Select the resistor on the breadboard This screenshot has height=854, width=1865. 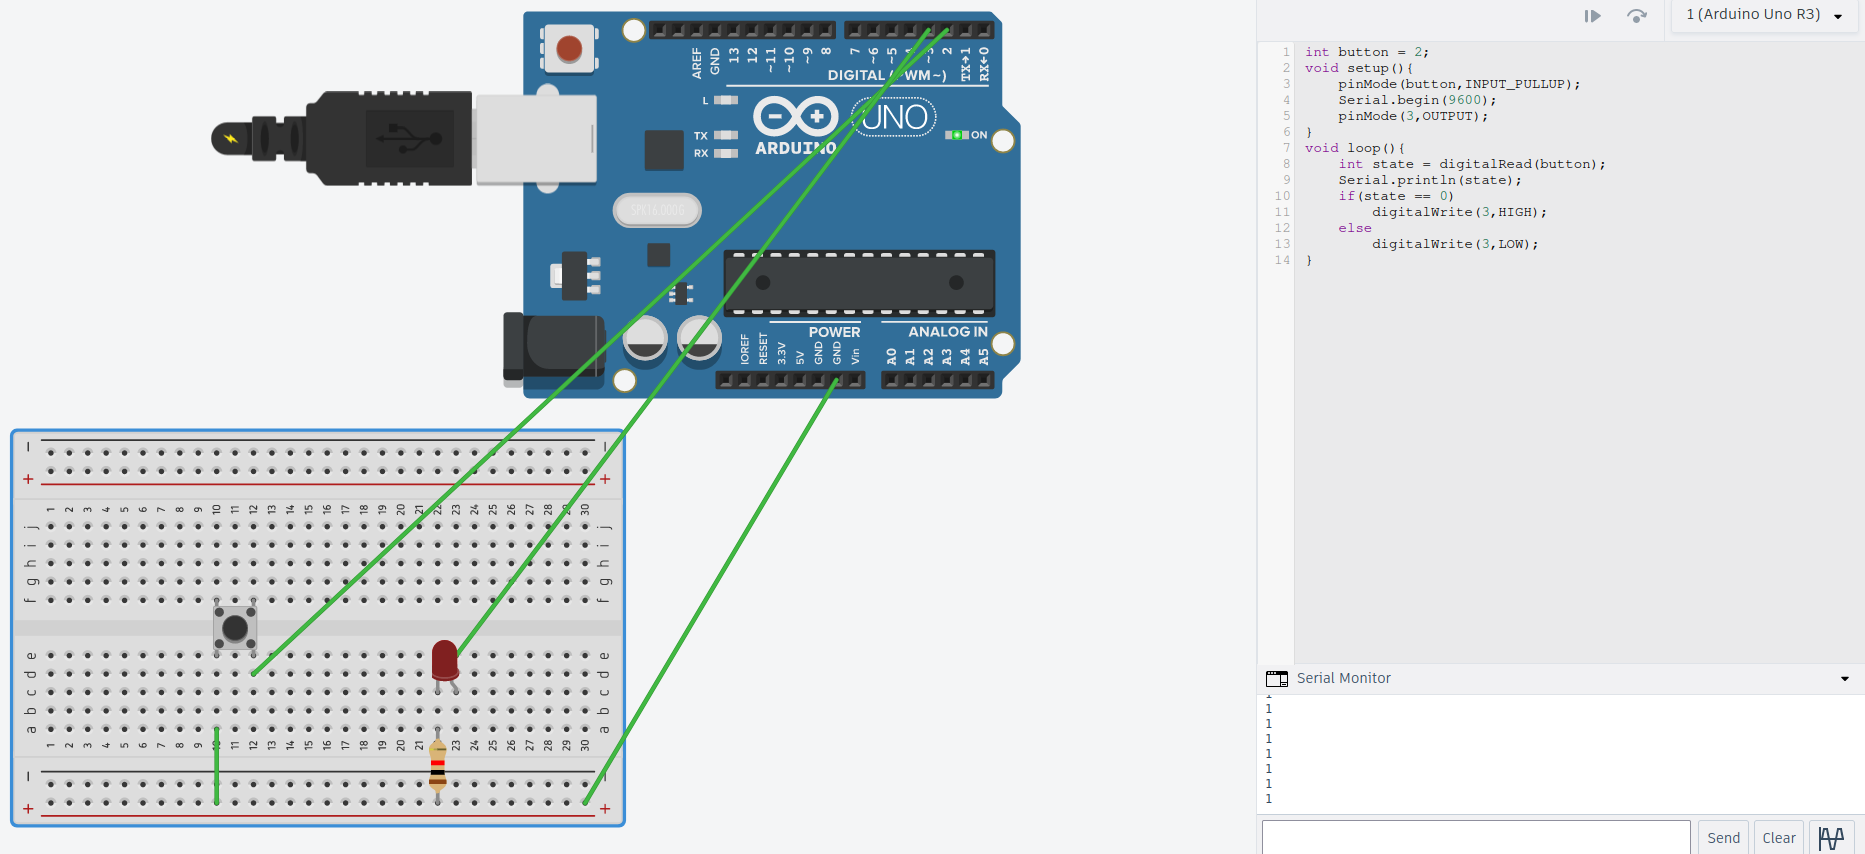(x=438, y=767)
